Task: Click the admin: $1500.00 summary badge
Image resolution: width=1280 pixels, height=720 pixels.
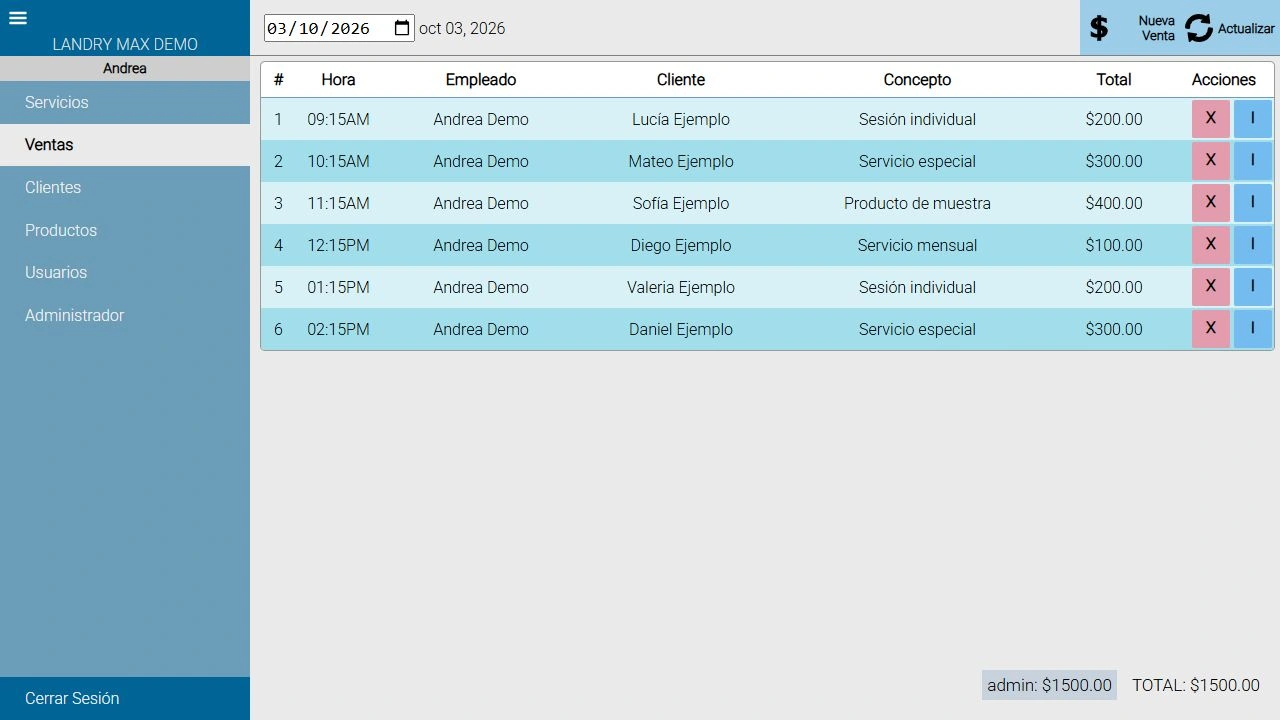Action: point(1049,685)
